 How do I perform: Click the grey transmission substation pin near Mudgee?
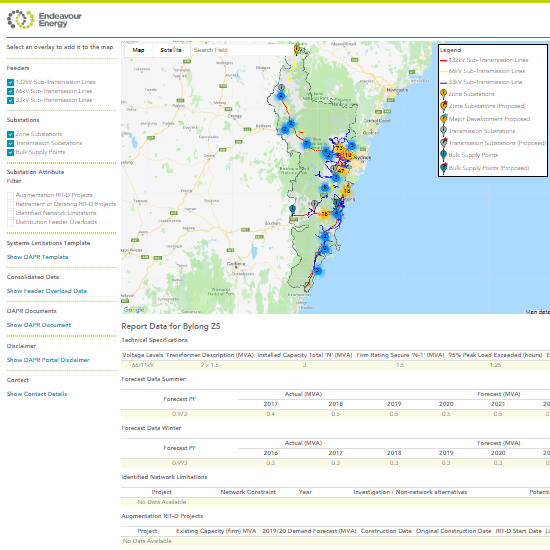(281, 88)
